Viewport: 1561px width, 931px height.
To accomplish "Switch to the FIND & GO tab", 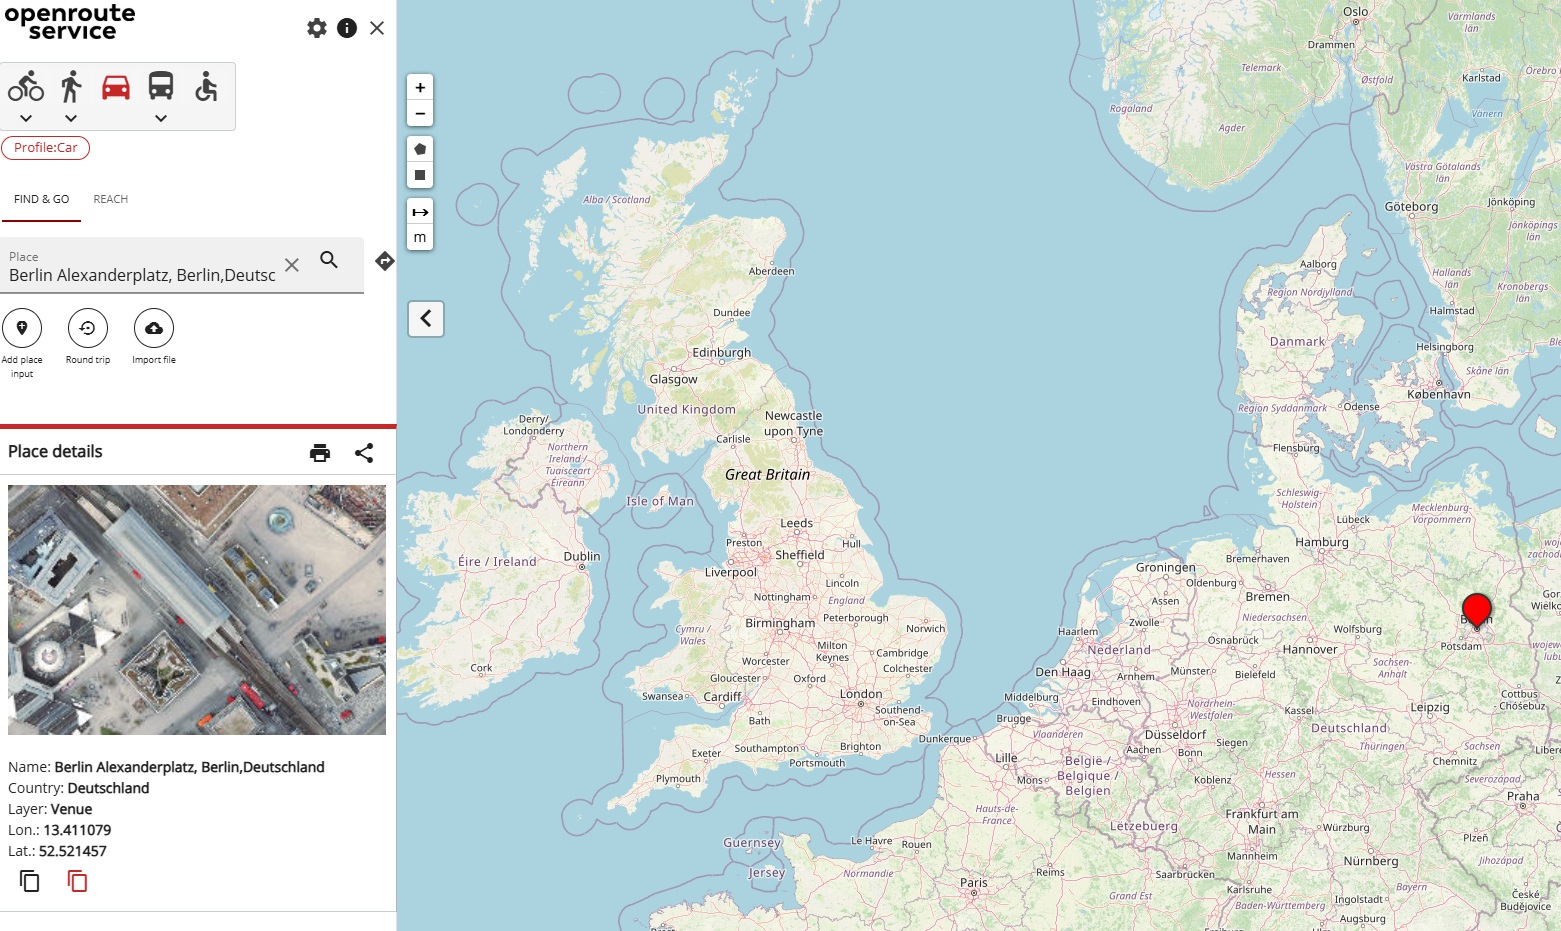I will [41, 199].
